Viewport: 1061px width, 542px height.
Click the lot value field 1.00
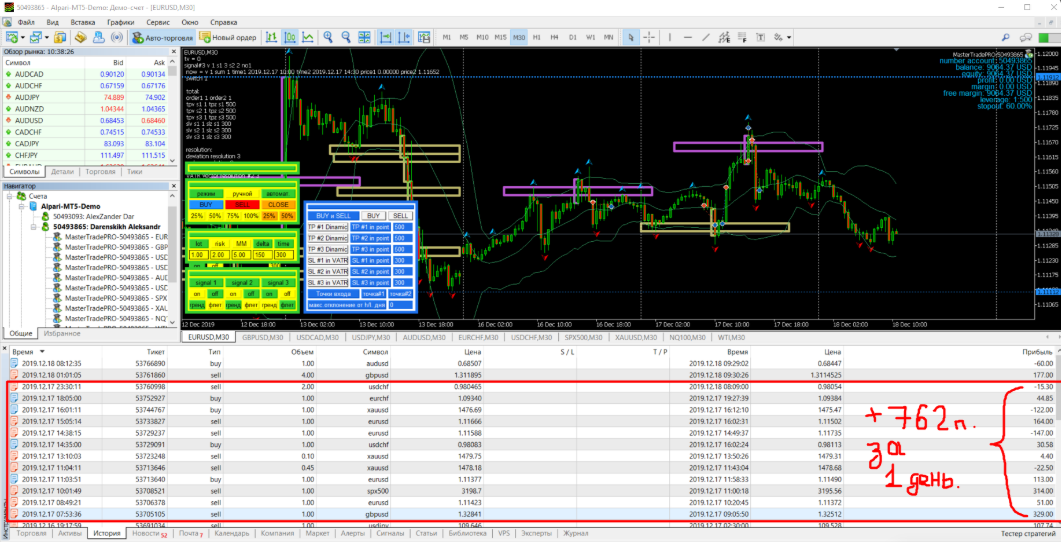198,254
